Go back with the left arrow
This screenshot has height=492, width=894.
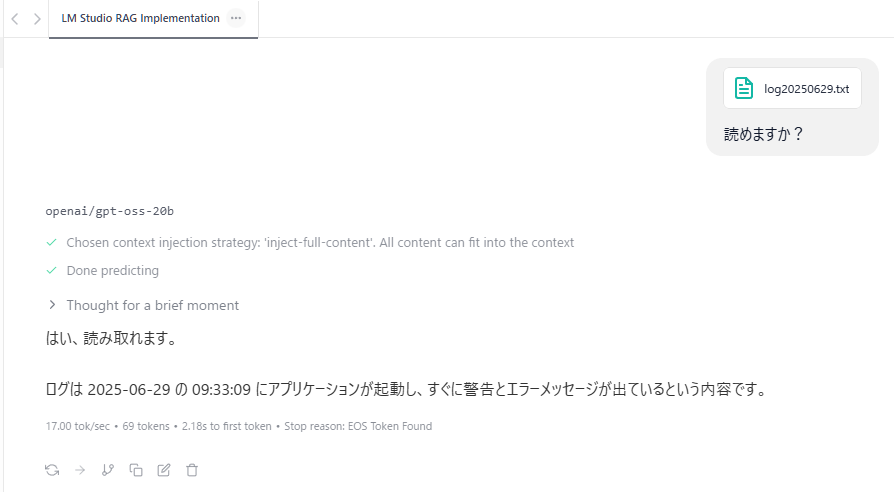[15, 19]
